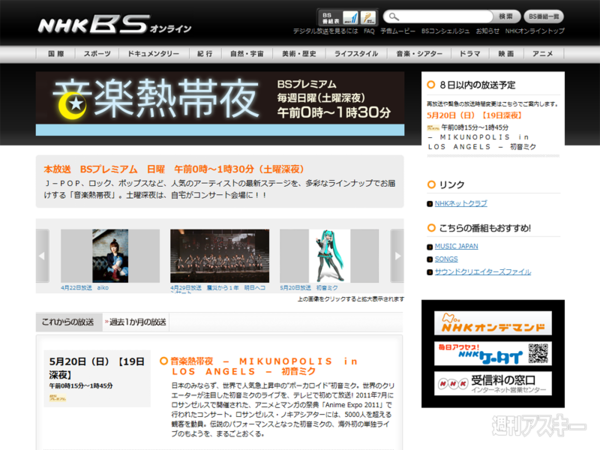
Task: Click the 検索 search button
Action: pyautogui.click(x=506, y=16)
